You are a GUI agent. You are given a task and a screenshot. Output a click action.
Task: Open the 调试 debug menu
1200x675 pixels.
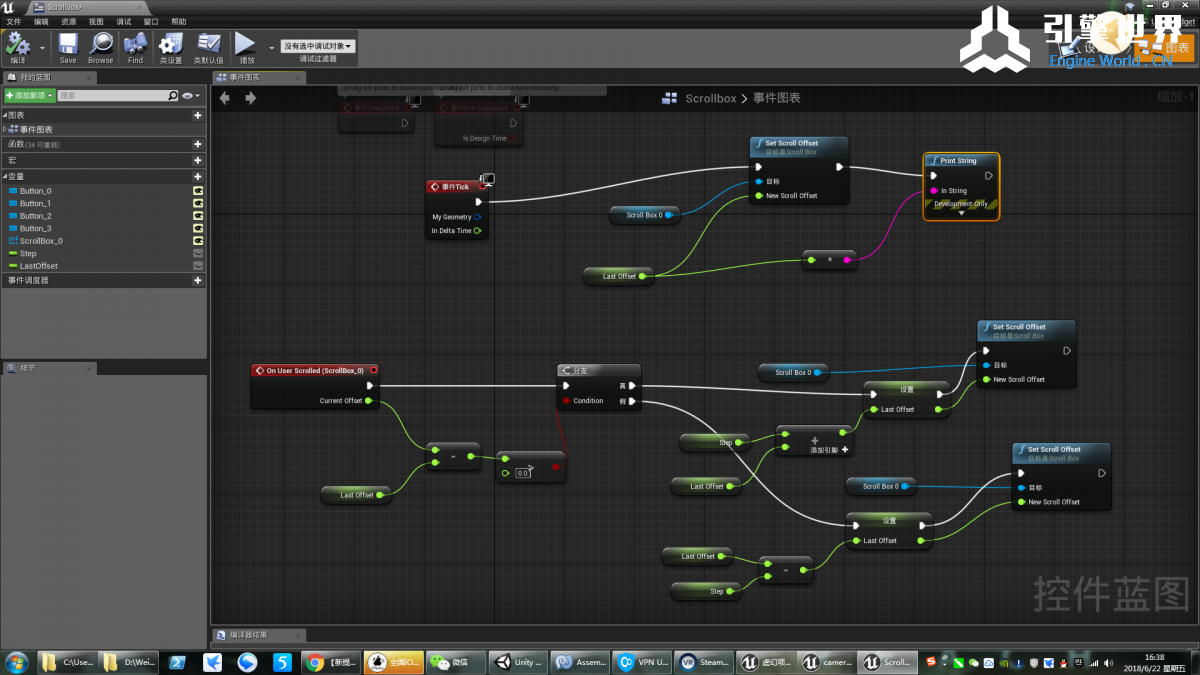coord(123,21)
